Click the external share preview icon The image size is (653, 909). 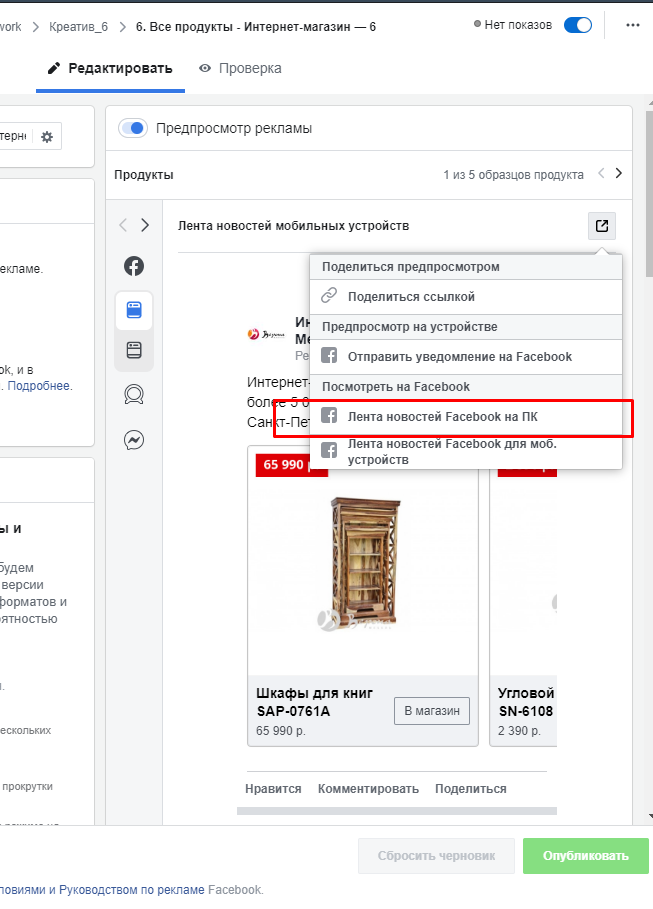(x=601, y=226)
